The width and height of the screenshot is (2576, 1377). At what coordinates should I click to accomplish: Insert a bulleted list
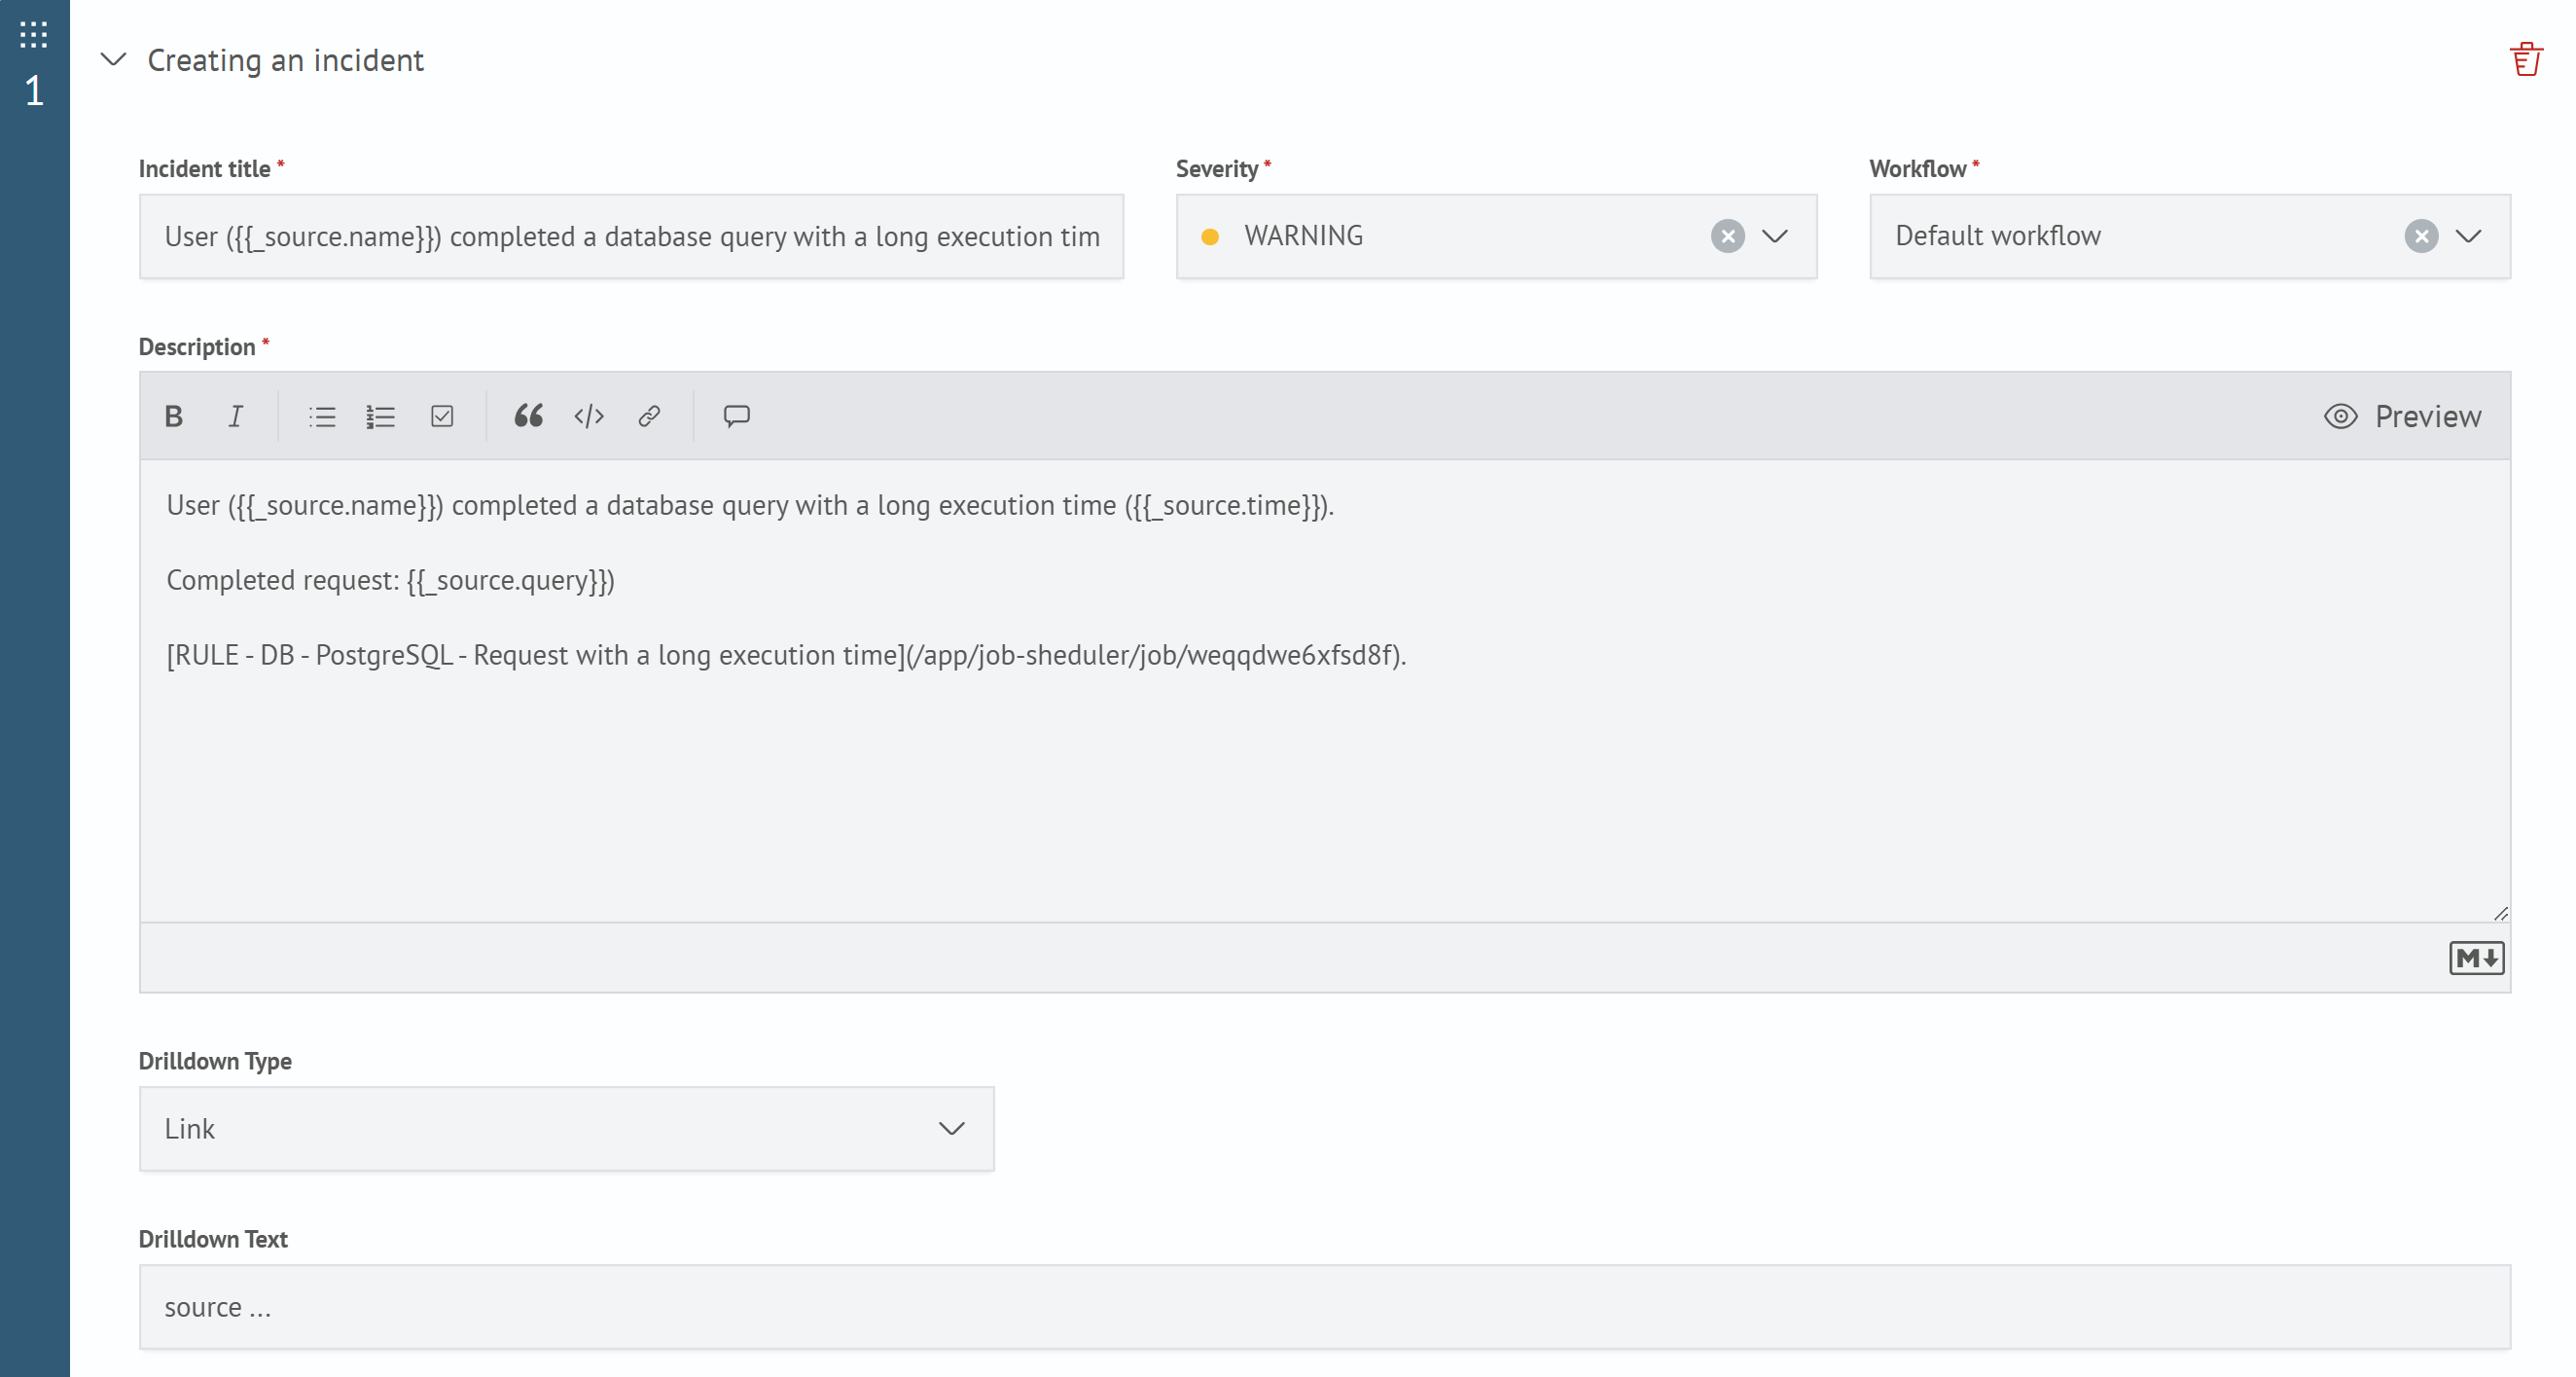pos(322,416)
